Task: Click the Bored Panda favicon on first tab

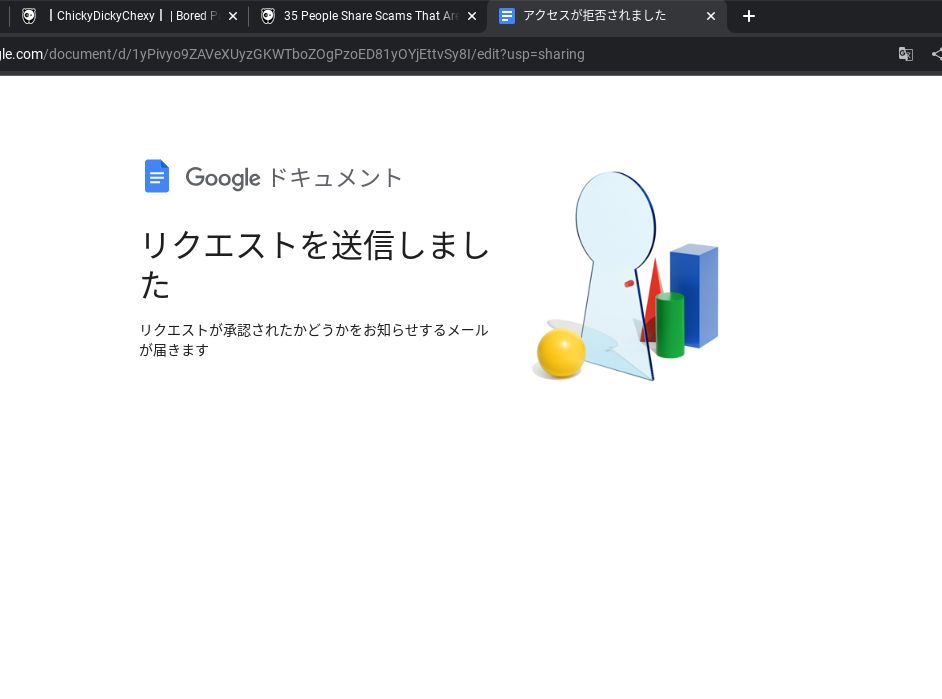Action: 29,16
